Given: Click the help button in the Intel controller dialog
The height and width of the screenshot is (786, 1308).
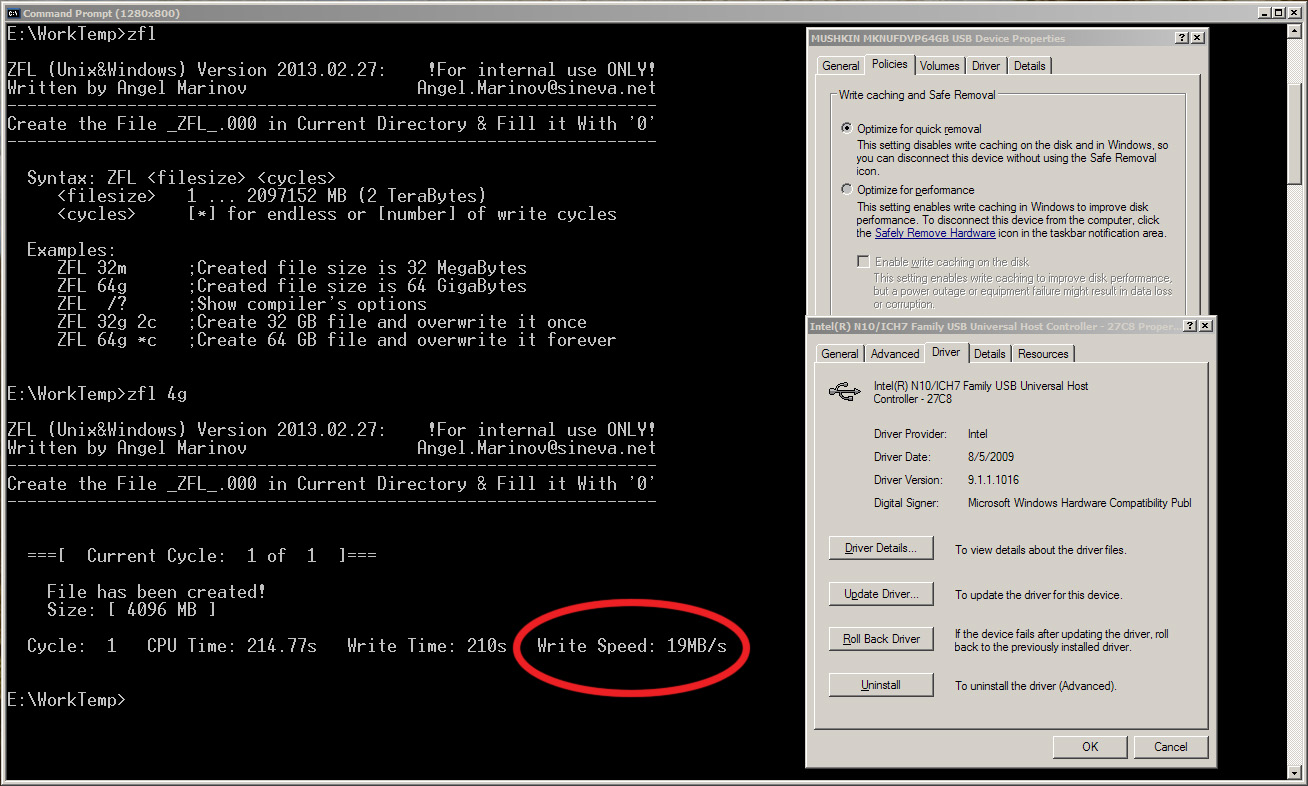Looking at the screenshot, I should (1189, 326).
